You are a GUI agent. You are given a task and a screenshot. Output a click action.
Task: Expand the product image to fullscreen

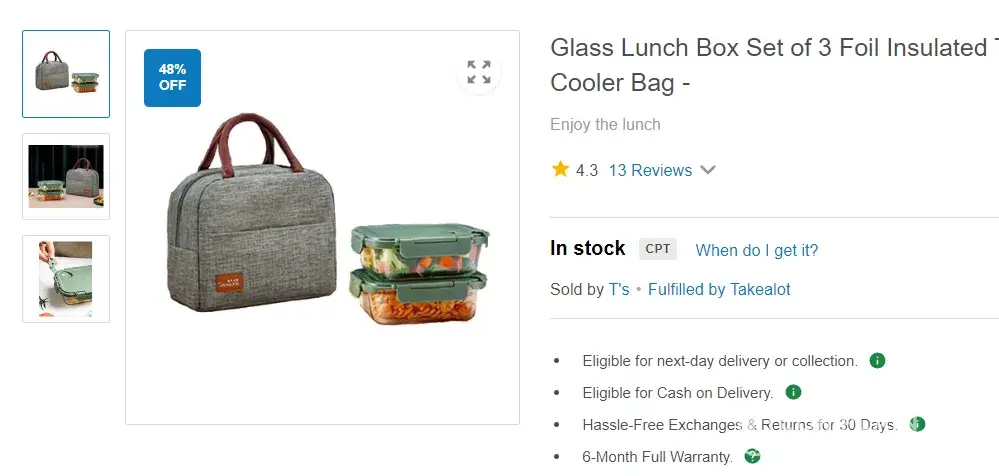479,72
